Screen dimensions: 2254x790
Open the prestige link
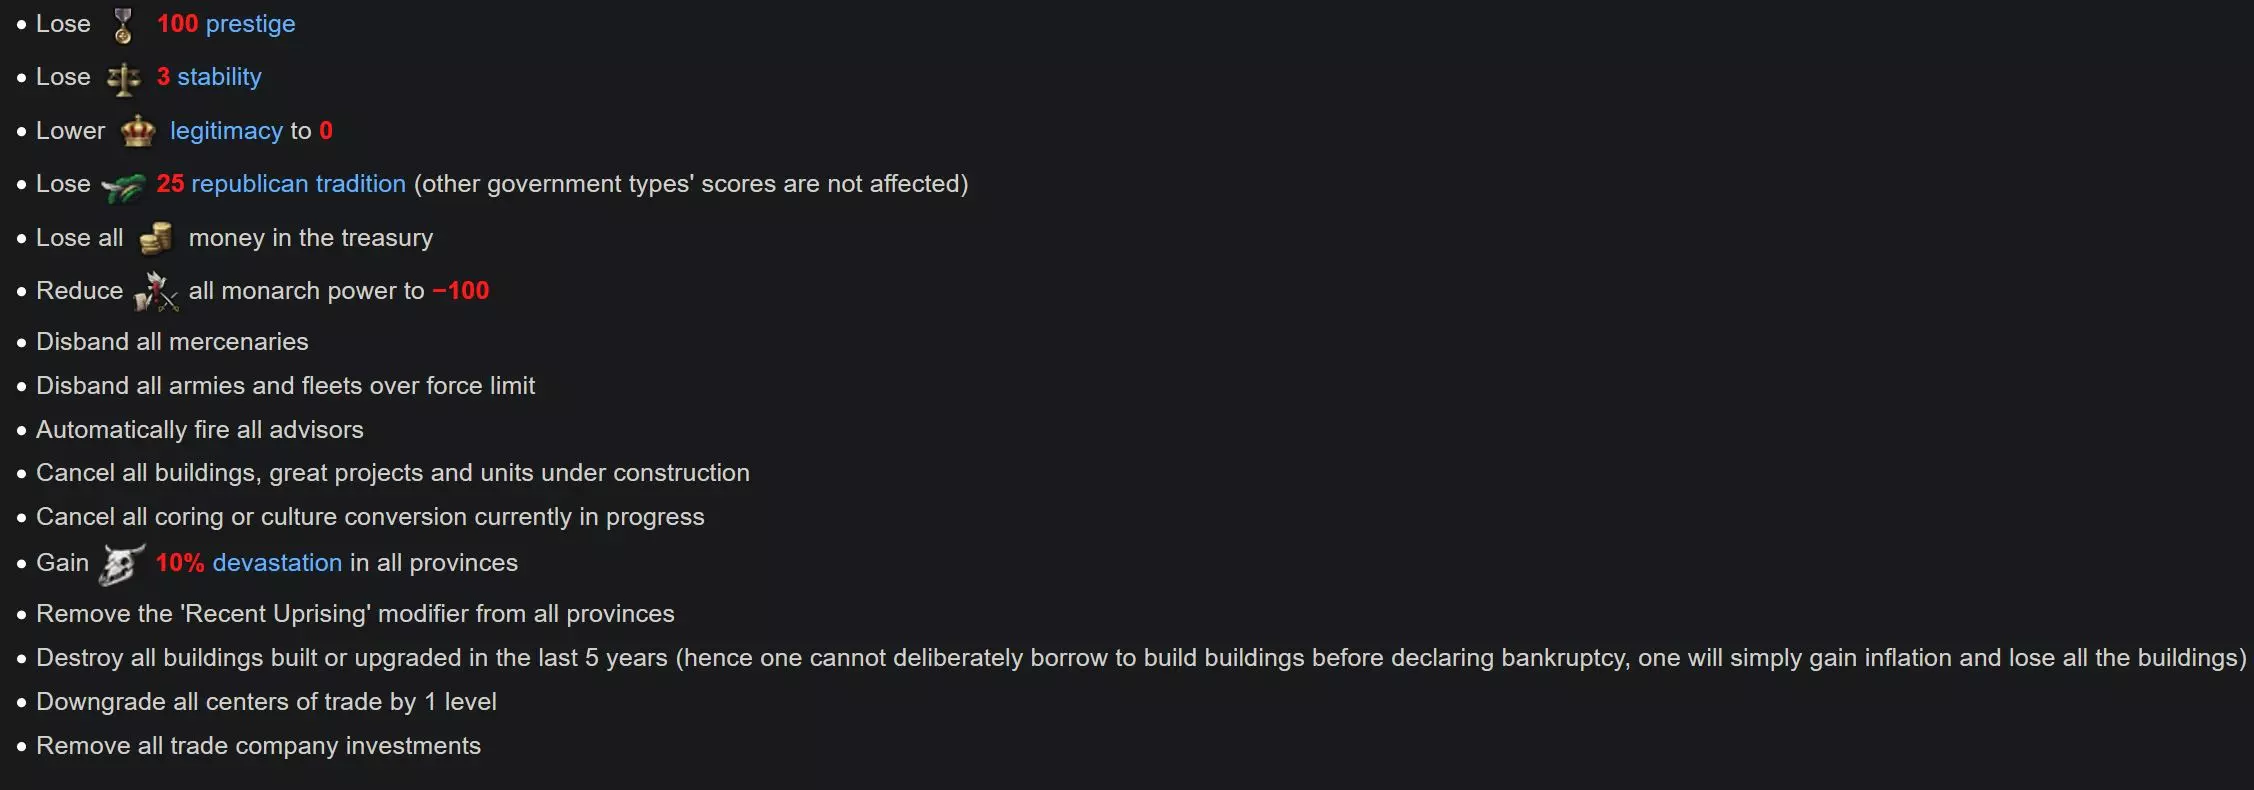[x=250, y=24]
